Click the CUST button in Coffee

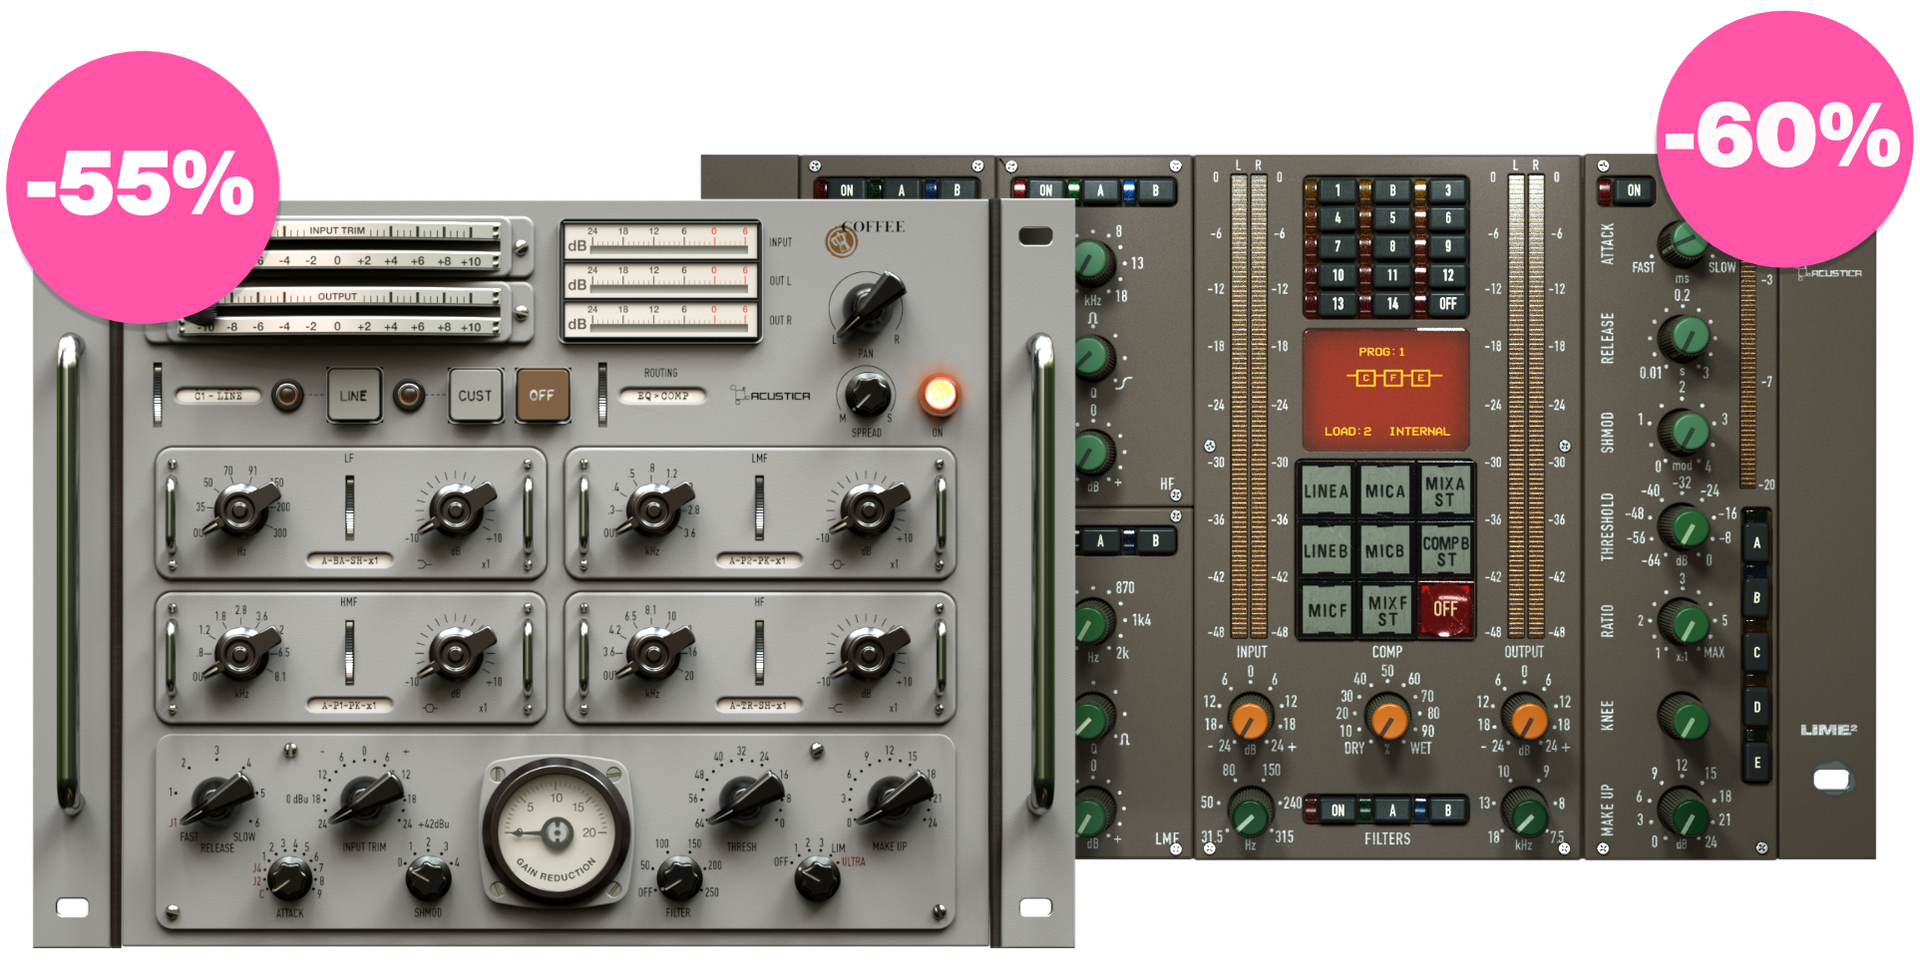[475, 396]
